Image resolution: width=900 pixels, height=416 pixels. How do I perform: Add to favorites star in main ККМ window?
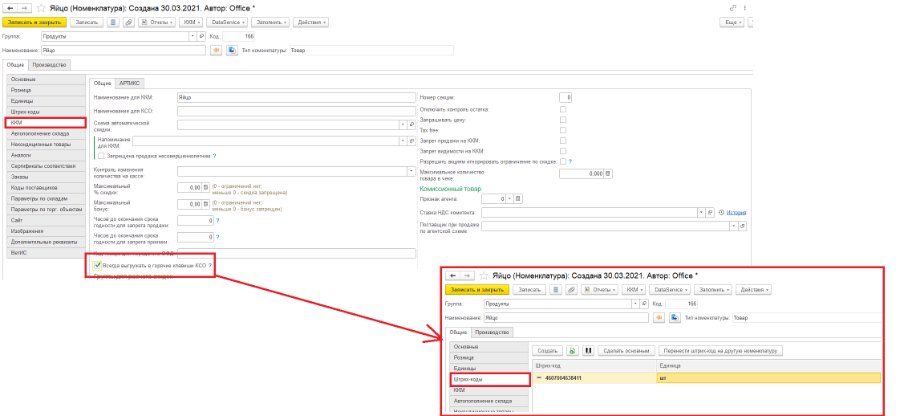(x=41, y=8)
